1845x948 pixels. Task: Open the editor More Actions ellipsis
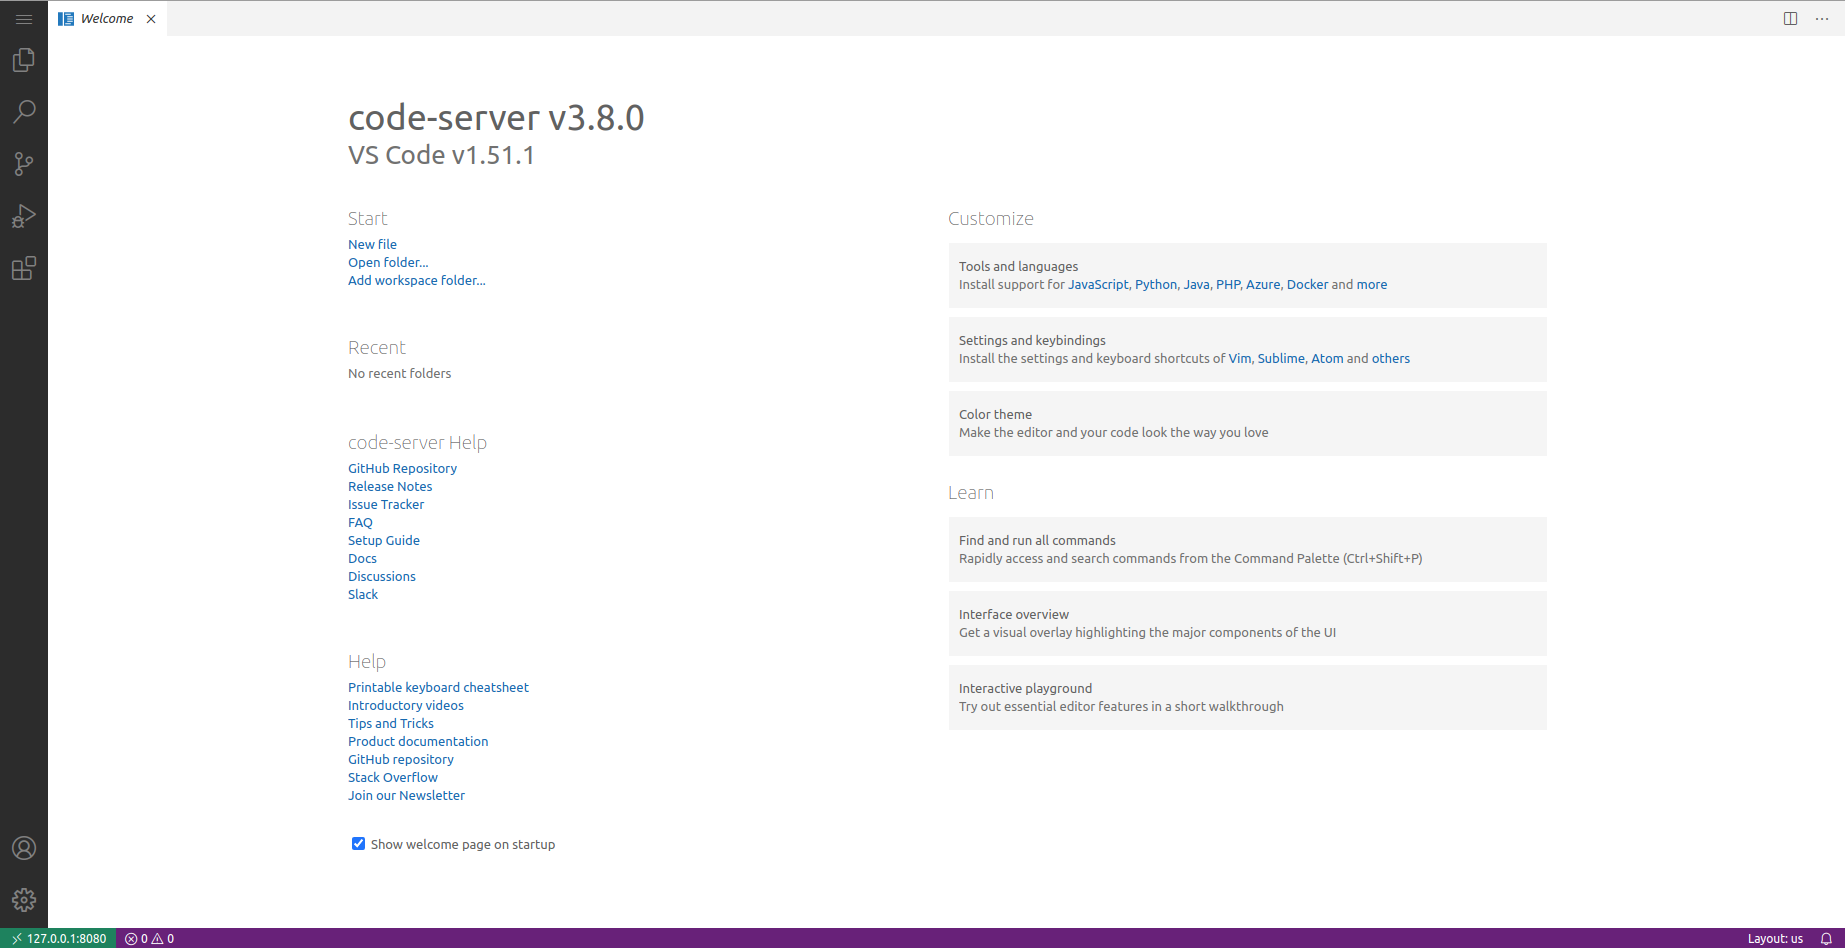coord(1822,19)
